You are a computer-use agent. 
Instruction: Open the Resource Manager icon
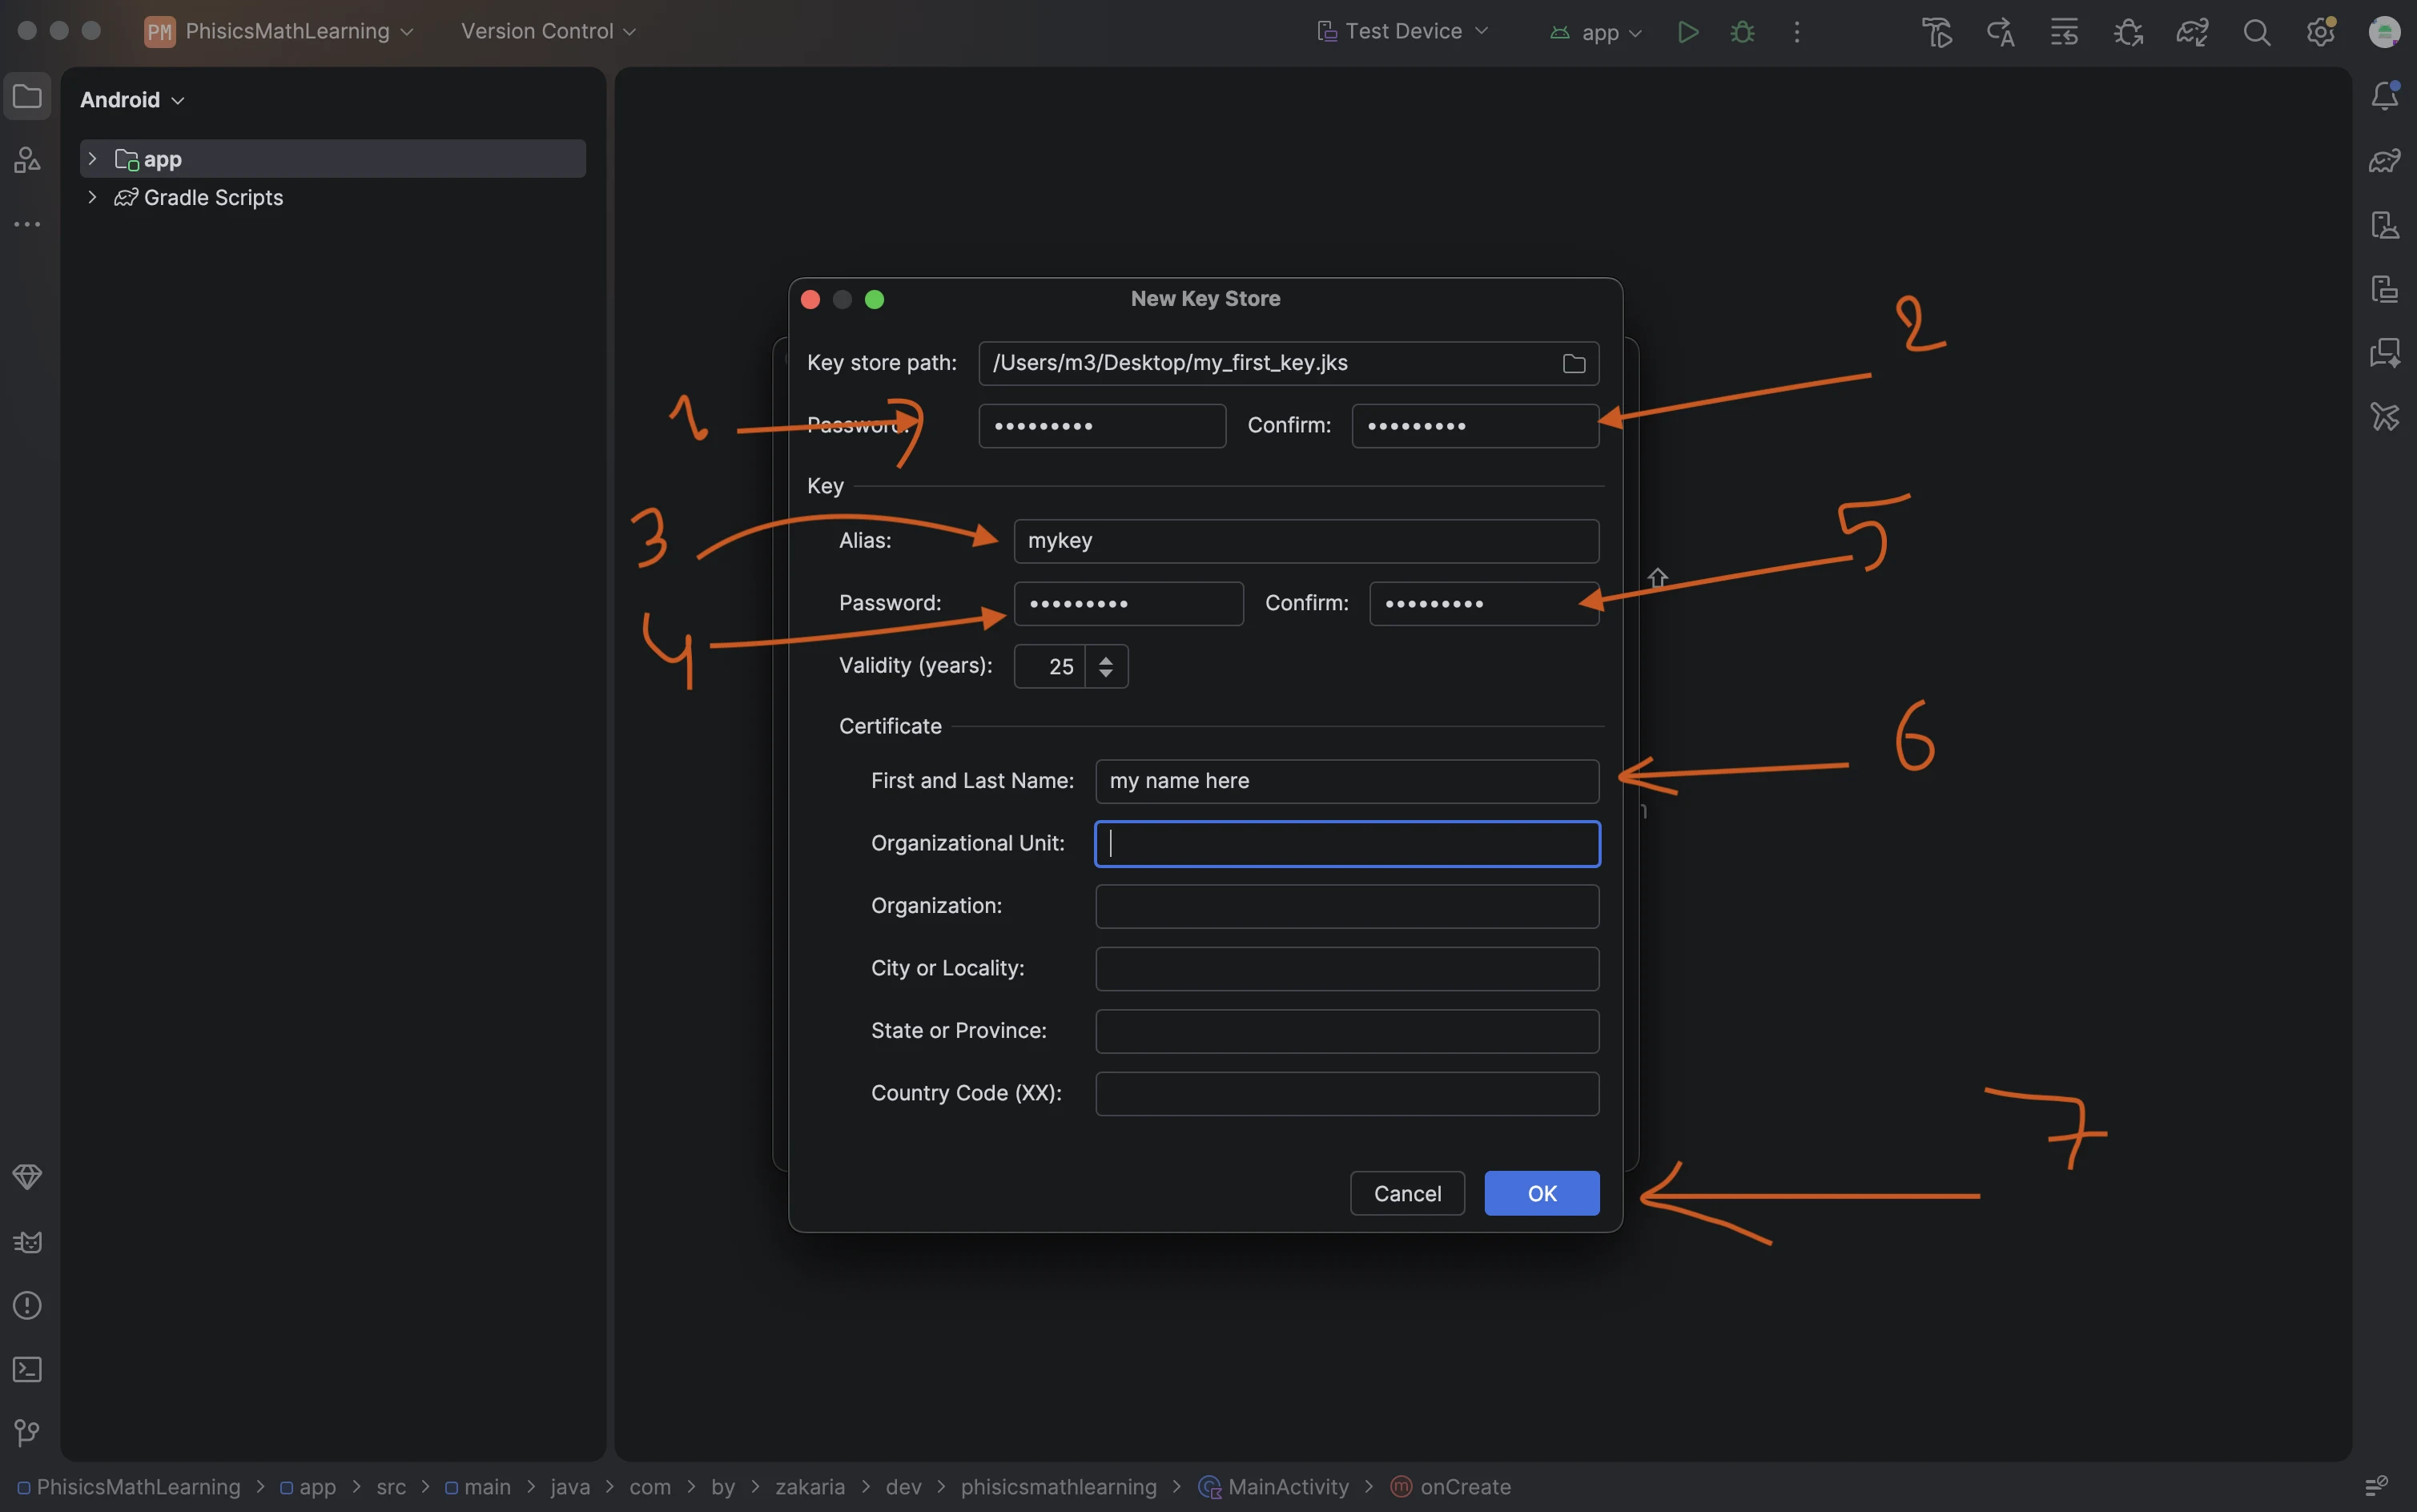click(x=27, y=160)
